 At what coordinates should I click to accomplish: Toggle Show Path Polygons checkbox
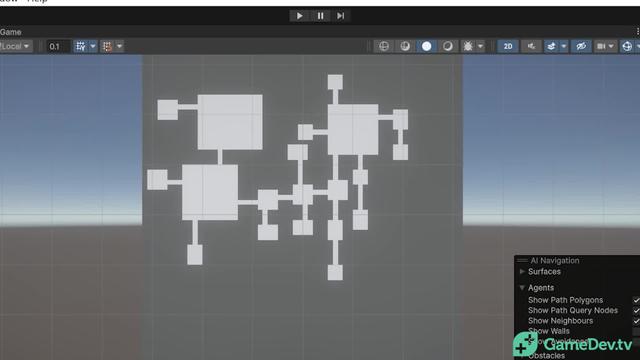point(636,300)
